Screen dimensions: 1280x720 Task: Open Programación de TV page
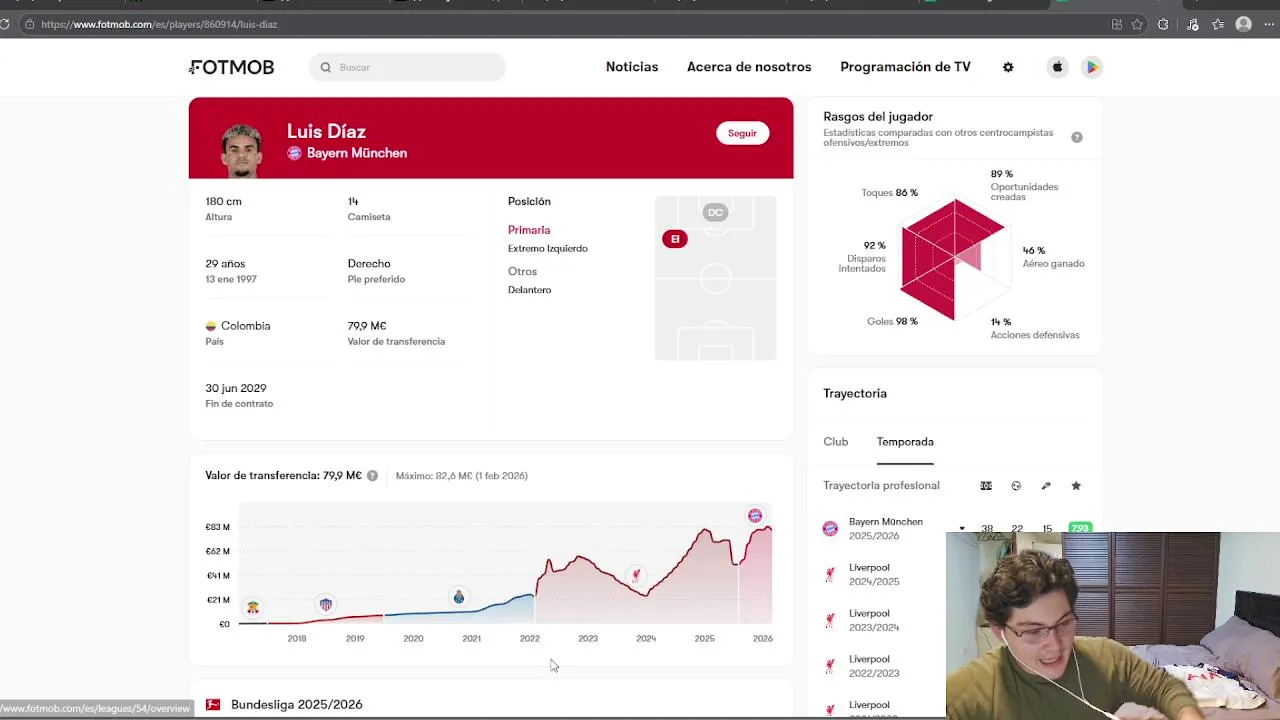point(905,67)
